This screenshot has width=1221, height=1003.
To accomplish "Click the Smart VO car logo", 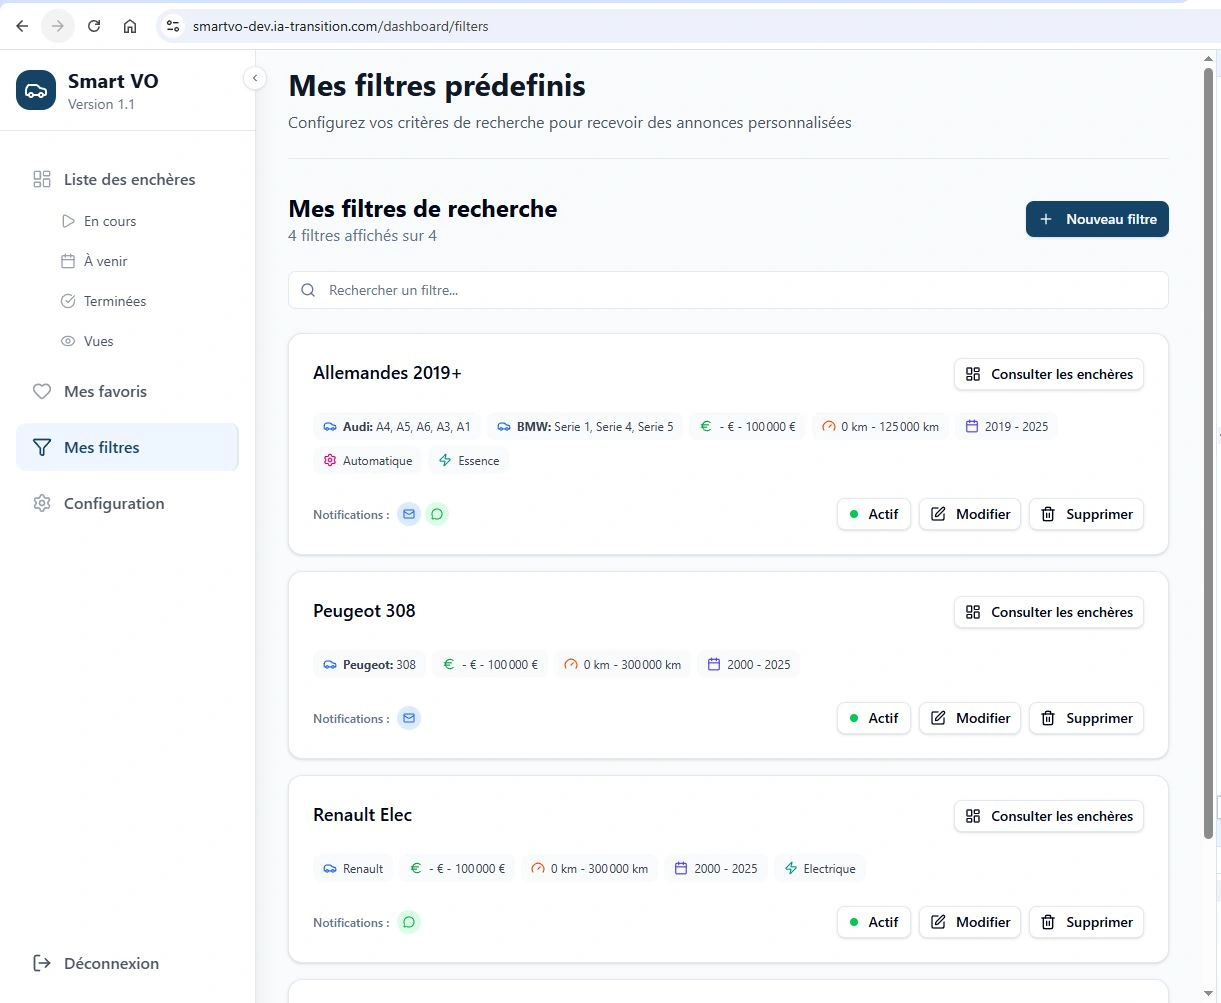I will pos(36,90).
